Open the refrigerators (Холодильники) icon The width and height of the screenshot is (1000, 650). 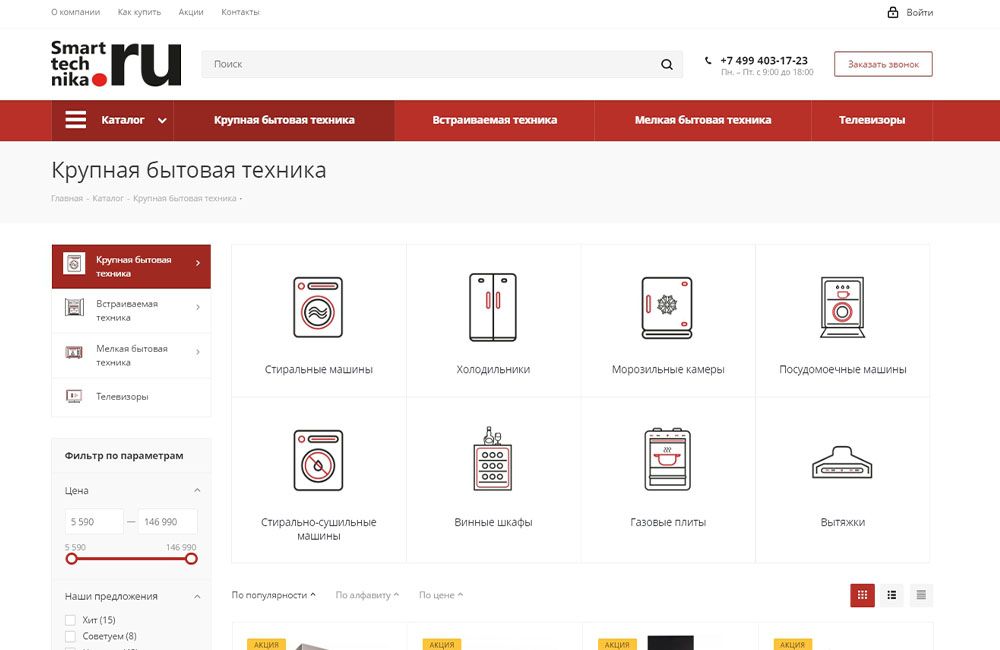[x=493, y=307]
